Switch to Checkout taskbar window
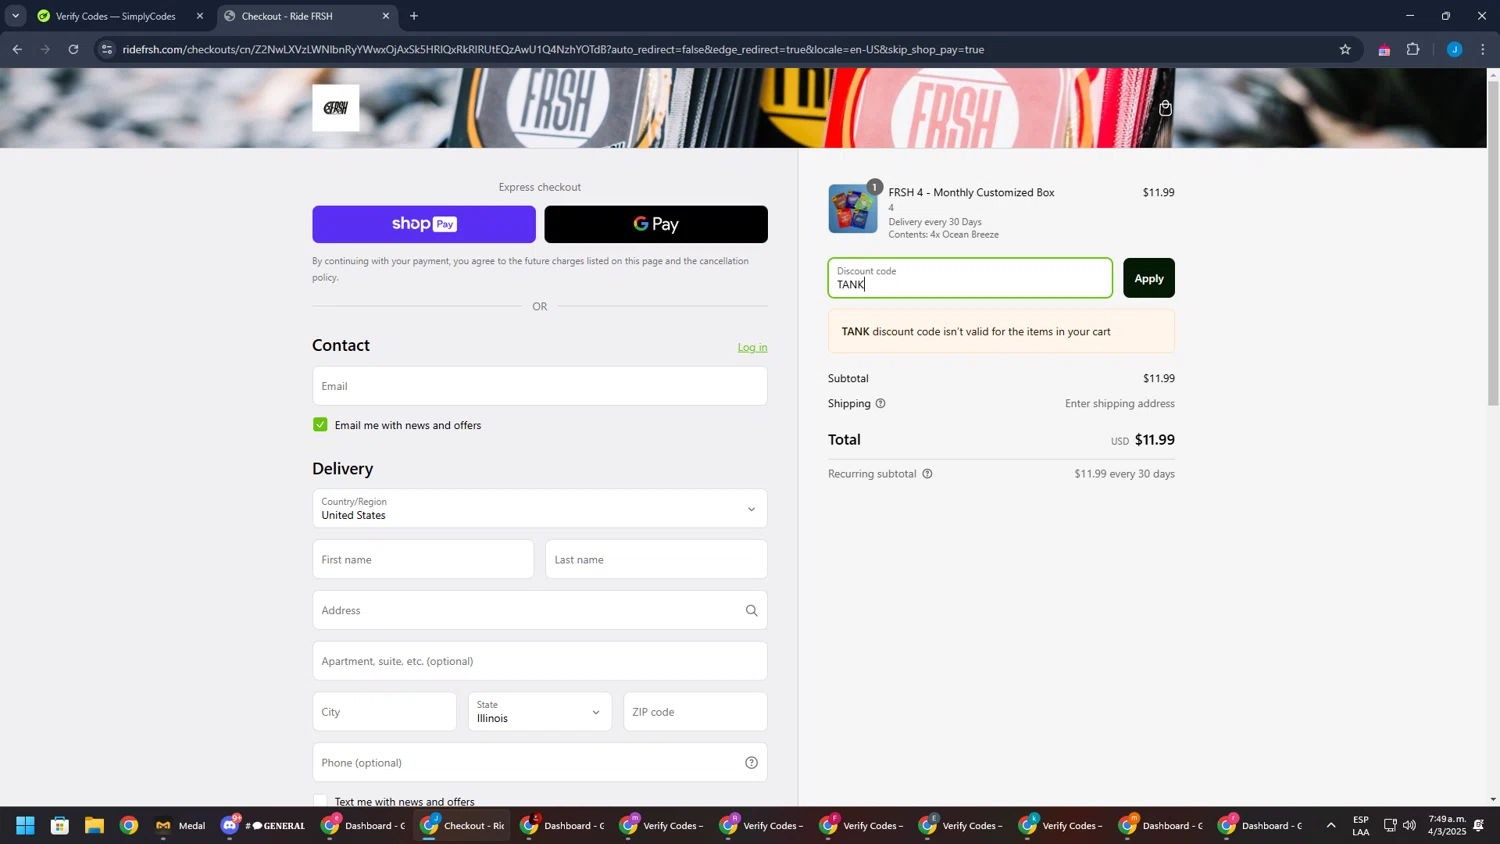Screen dimensions: 1500x844 463,826
